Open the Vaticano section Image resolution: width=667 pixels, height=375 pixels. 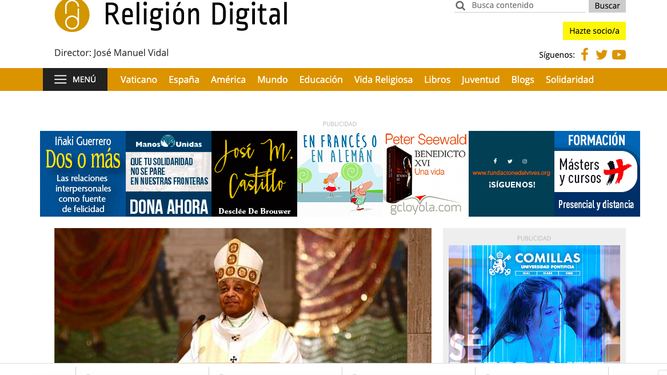(x=139, y=80)
